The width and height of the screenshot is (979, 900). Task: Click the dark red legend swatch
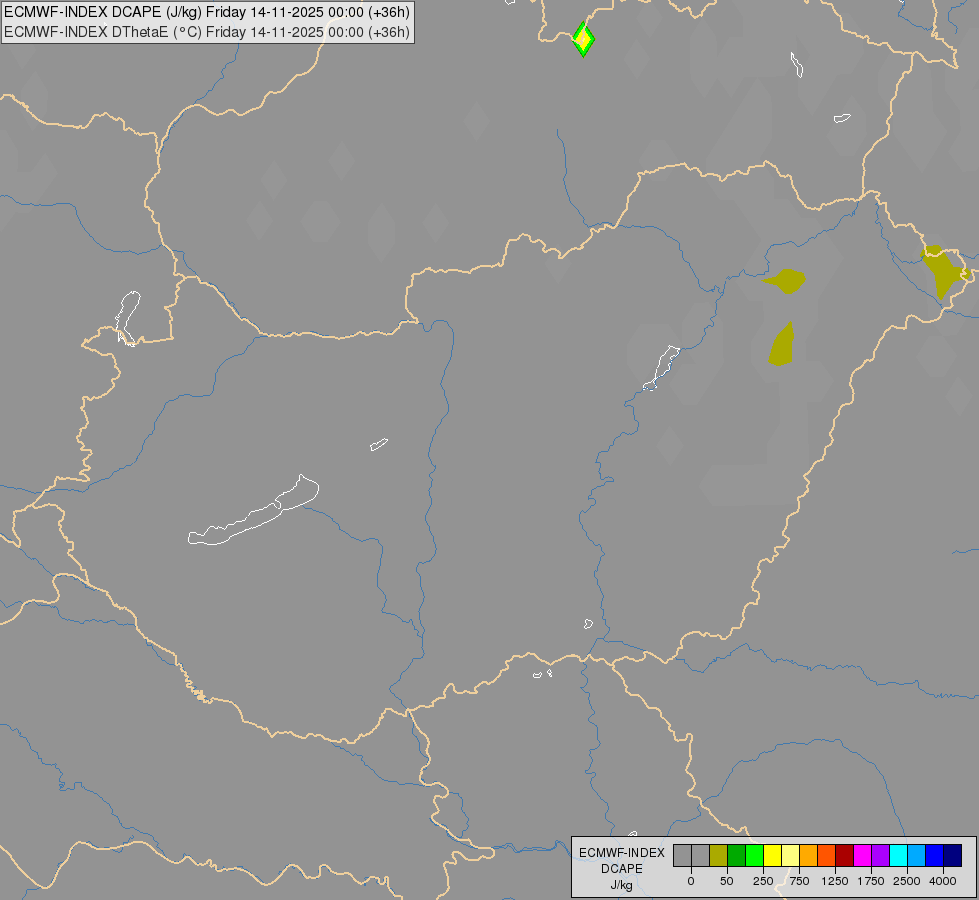point(845,856)
